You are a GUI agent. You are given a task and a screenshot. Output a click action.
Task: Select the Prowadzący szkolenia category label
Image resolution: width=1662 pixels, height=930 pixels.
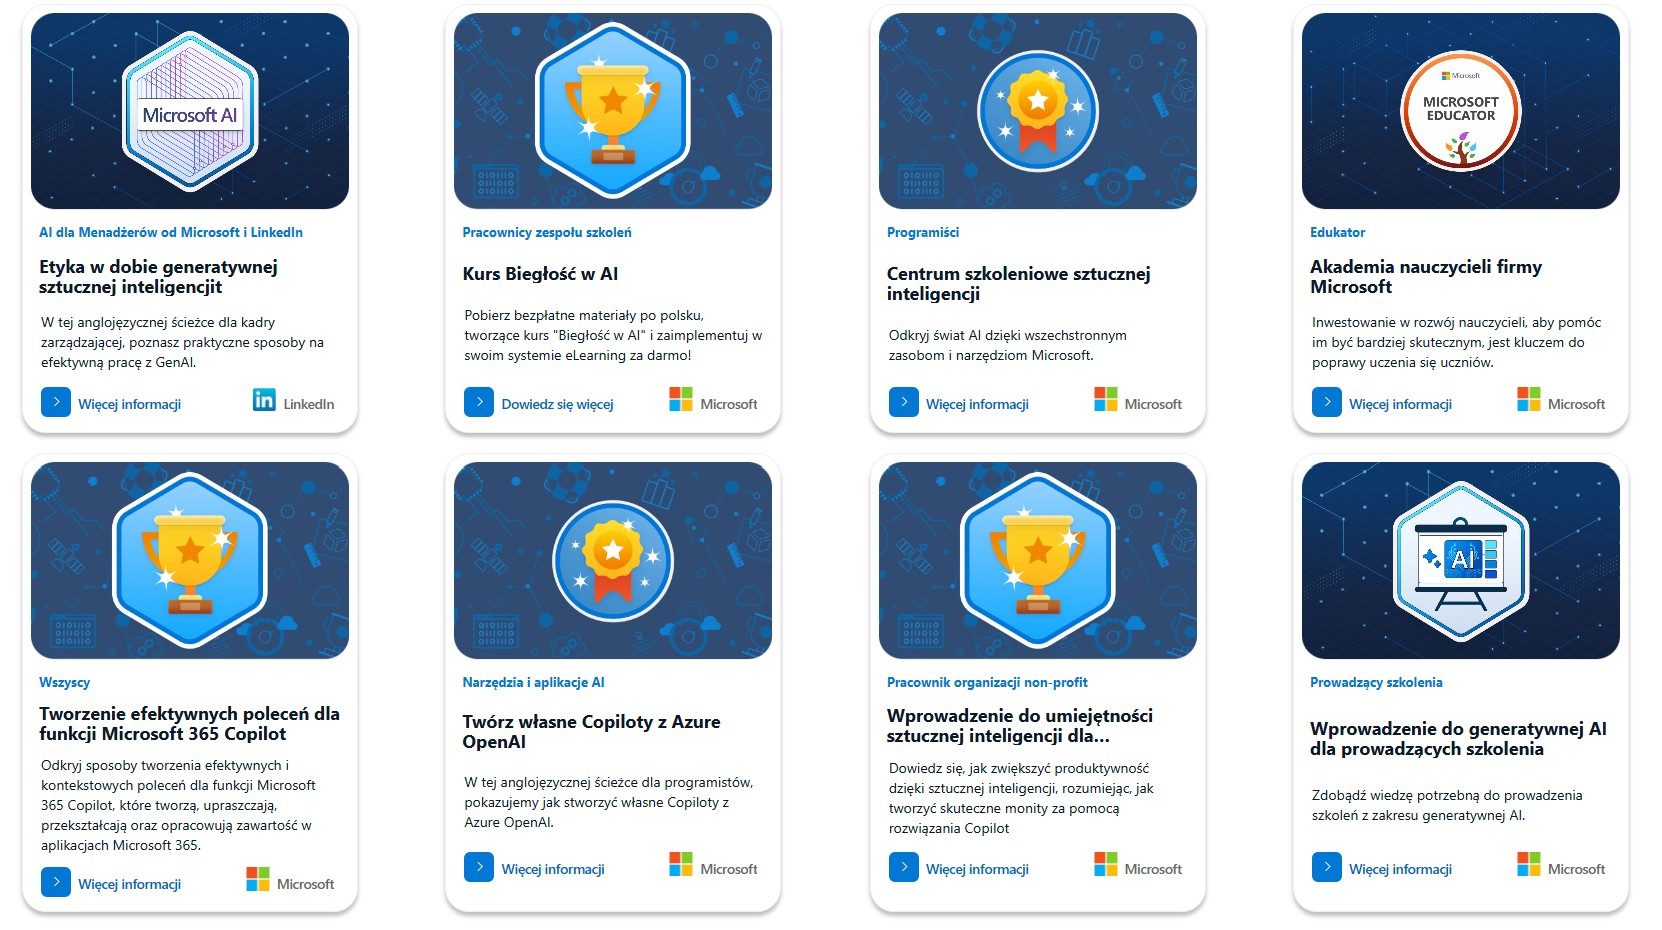tap(1376, 682)
